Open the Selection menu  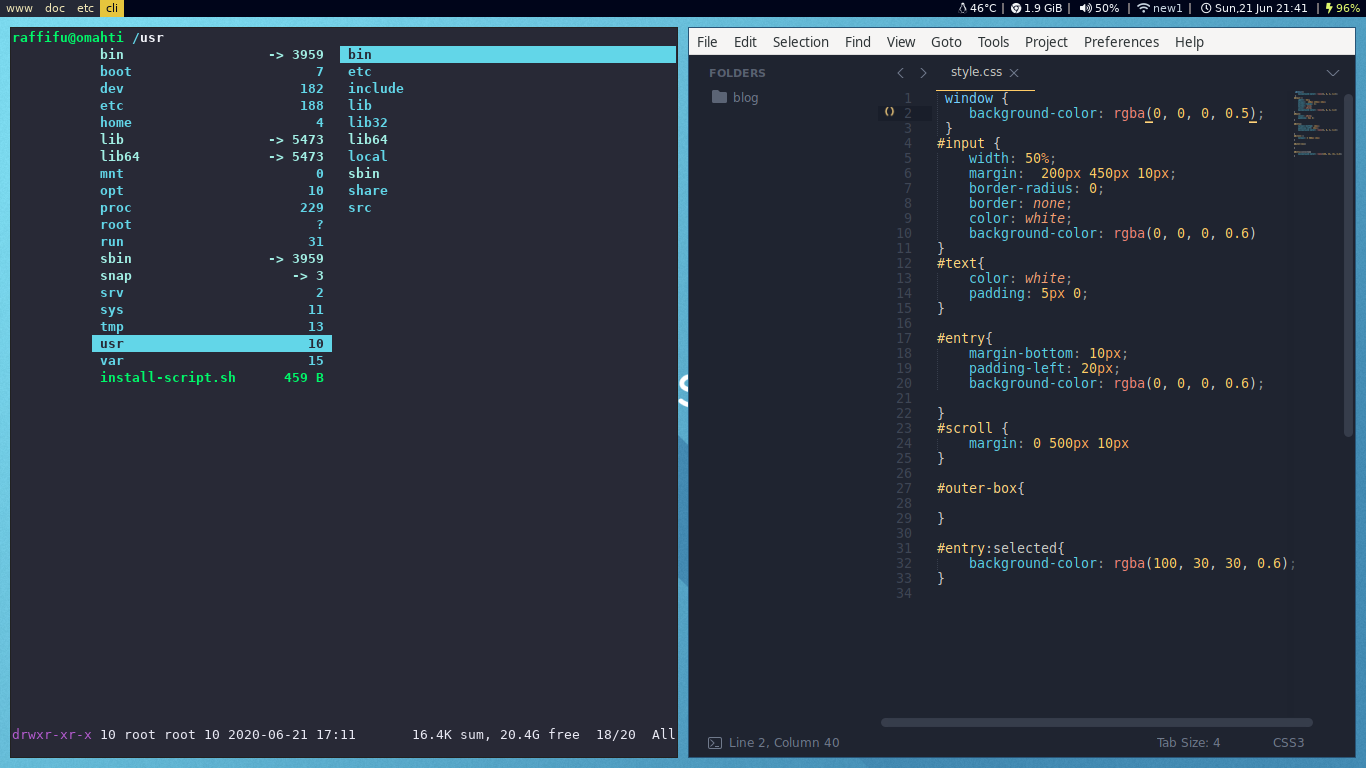pos(801,42)
